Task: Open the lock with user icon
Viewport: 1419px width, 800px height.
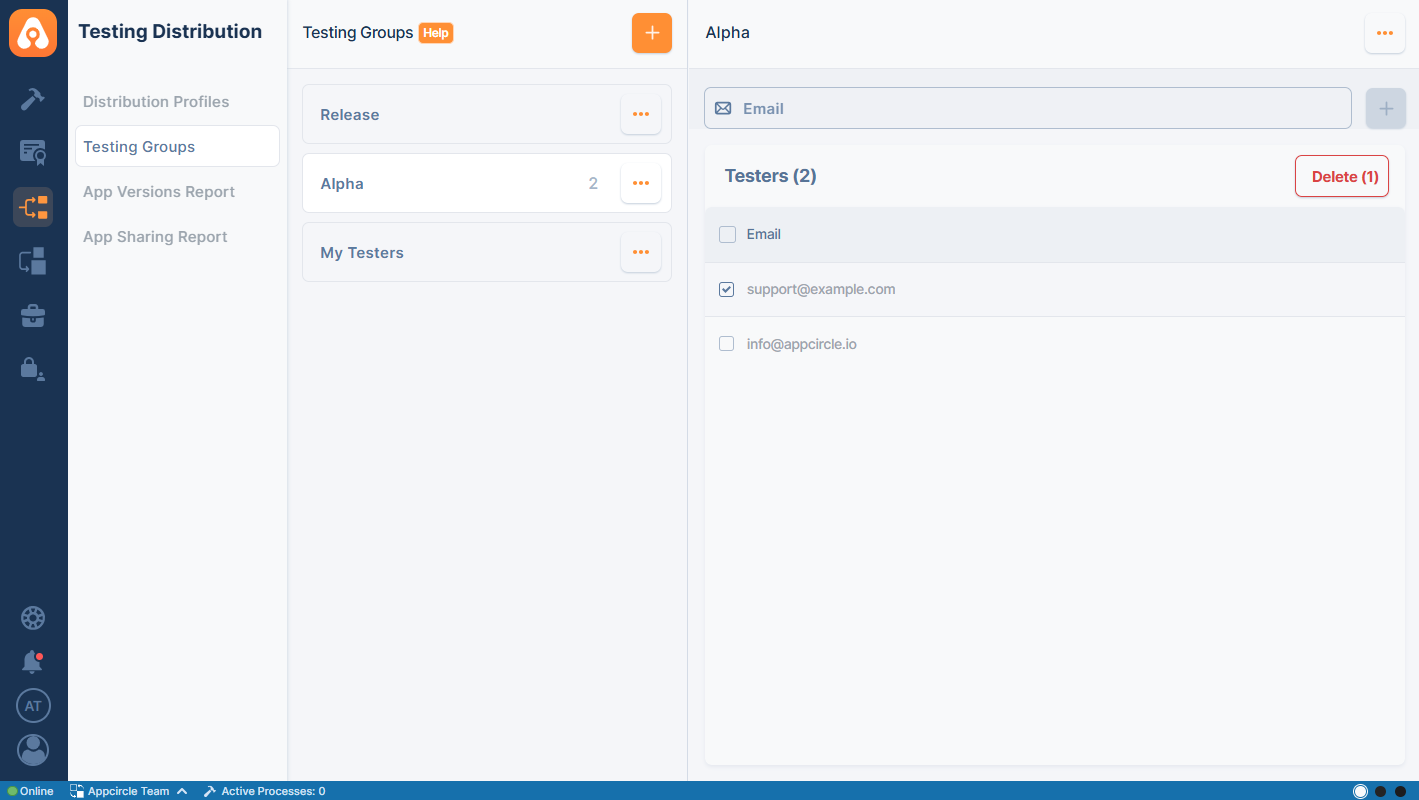Action: click(x=33, y=369)
